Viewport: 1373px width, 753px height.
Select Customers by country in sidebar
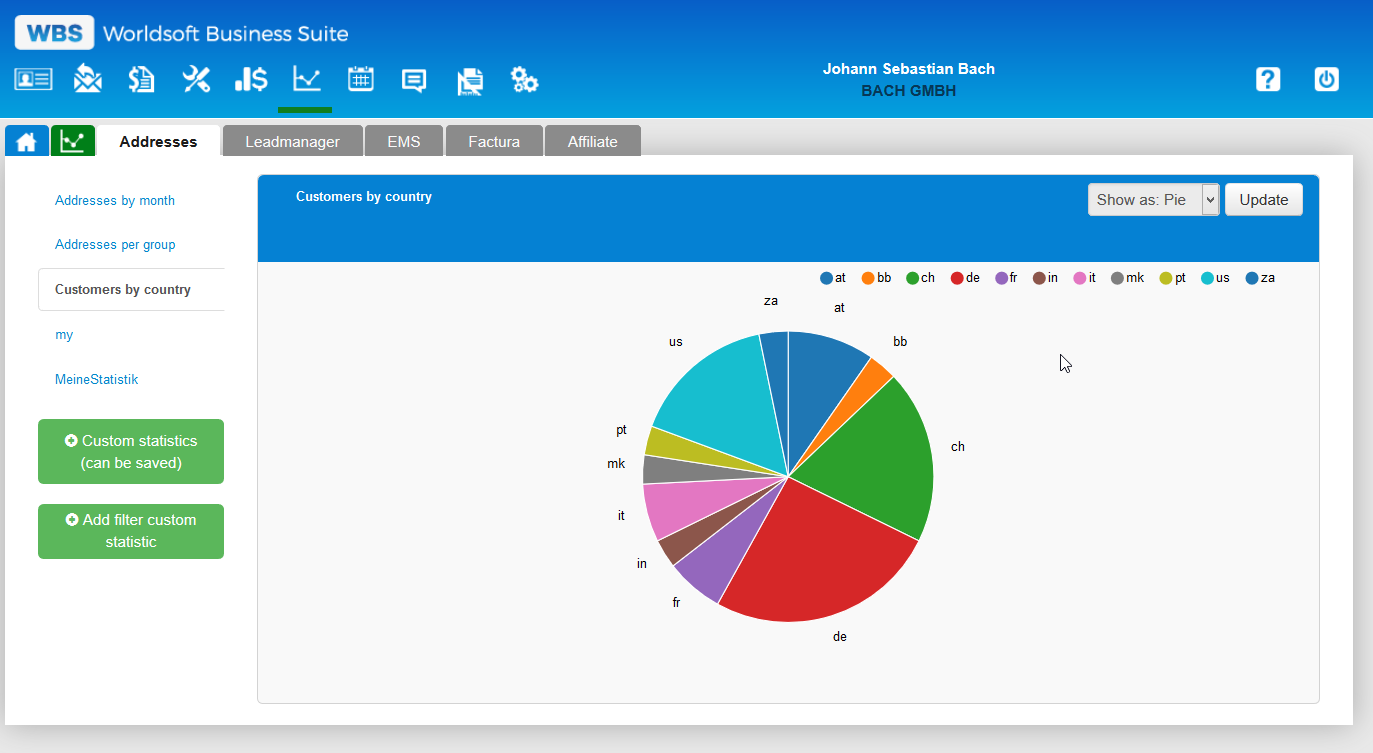tap(131, 289)
